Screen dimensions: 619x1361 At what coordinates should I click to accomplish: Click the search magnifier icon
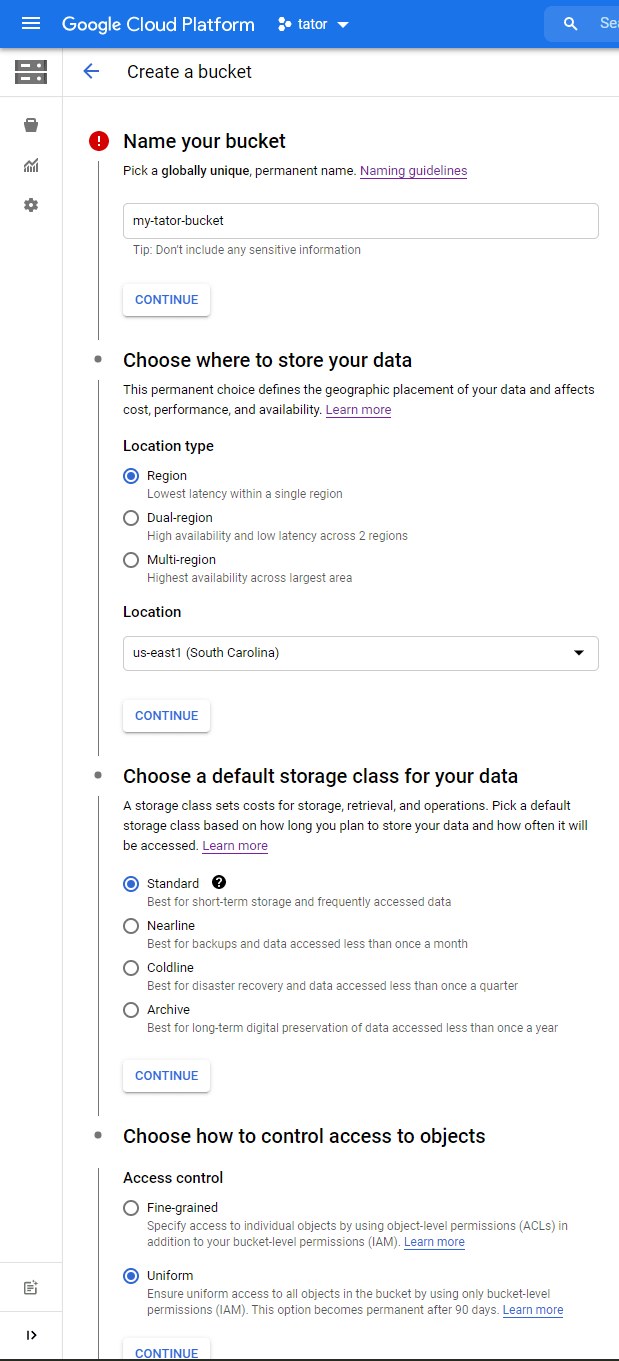tap(571, 23)
